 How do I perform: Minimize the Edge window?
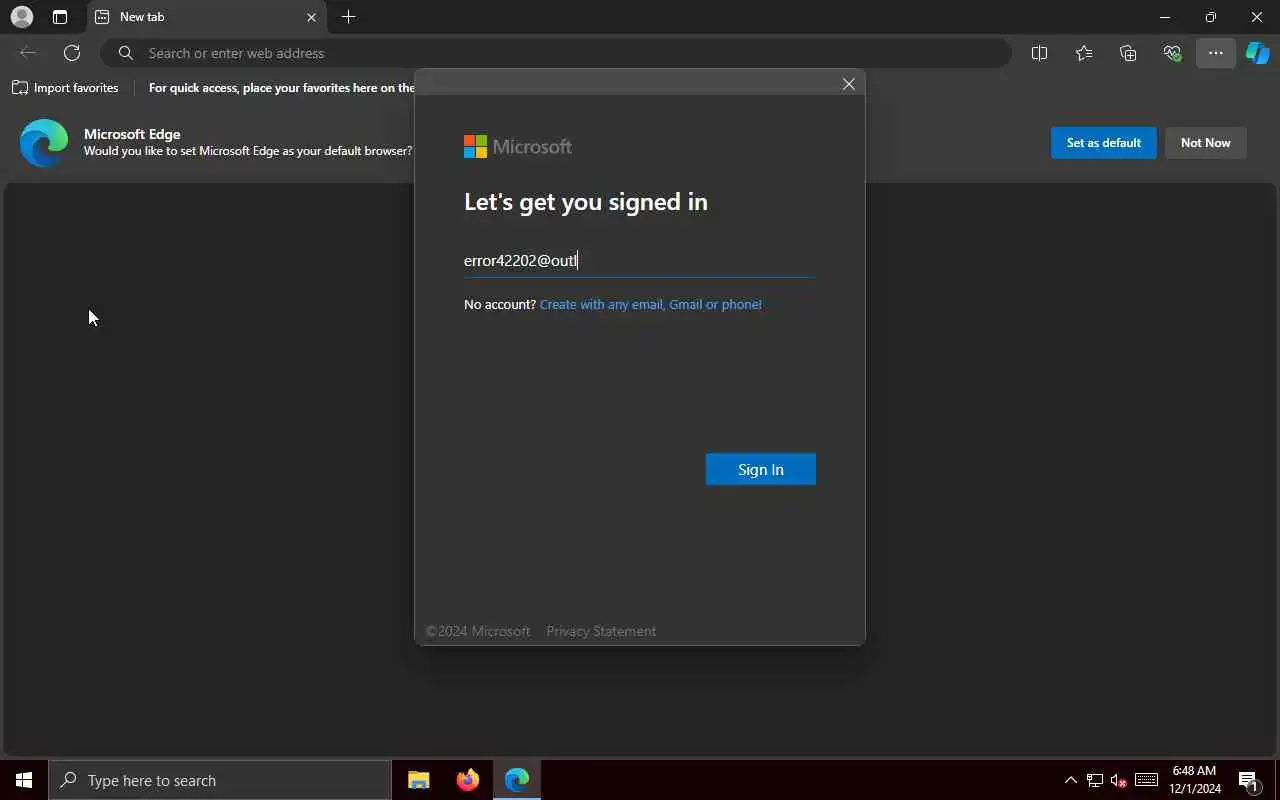pyautogui.click(x=1164, y=17)
